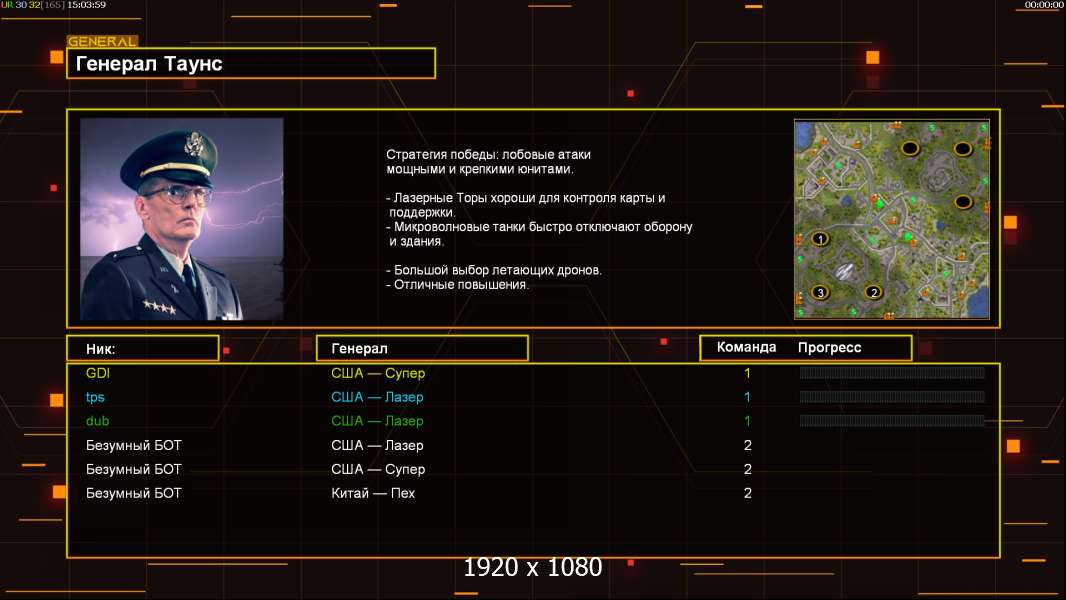Click the 'Команда' column header
This screenshot has height=600, width=1066.
(746, 347)
